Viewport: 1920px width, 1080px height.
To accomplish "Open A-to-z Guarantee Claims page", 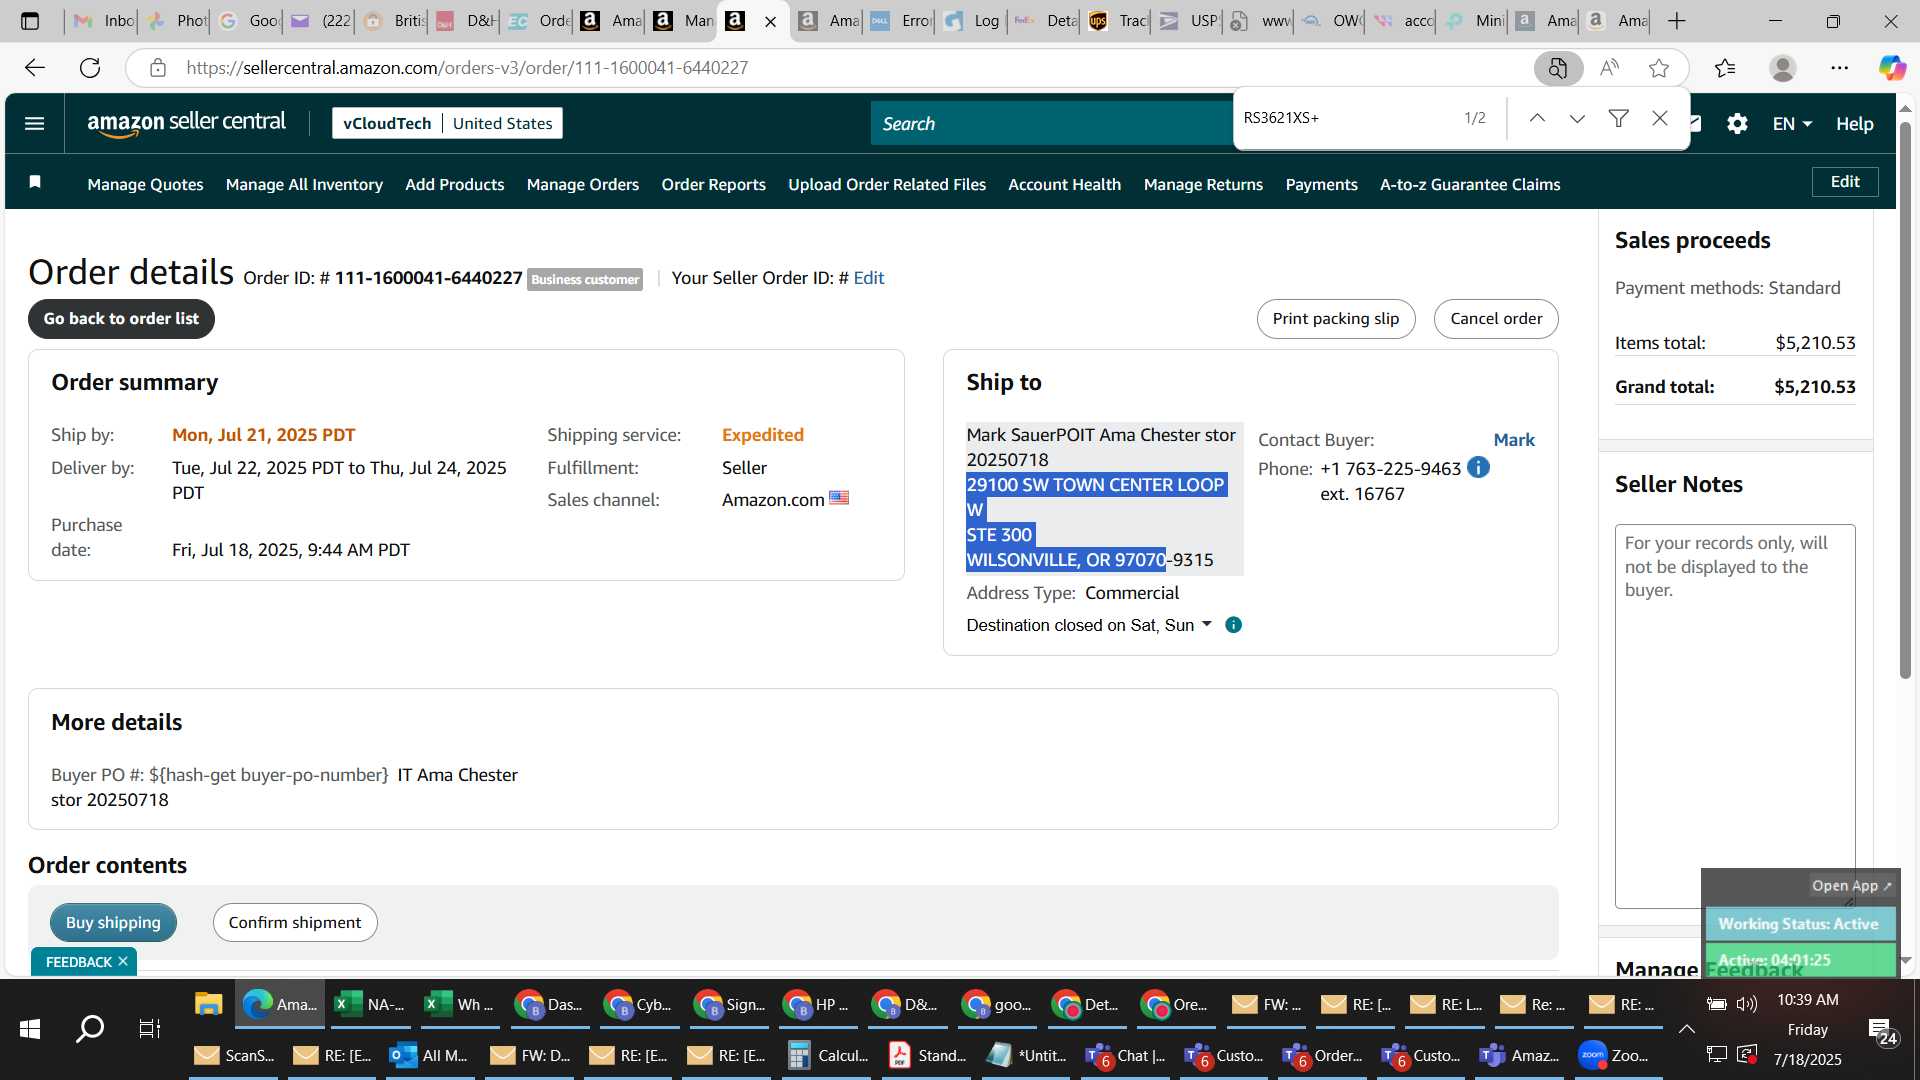I will click(1470, 184).
